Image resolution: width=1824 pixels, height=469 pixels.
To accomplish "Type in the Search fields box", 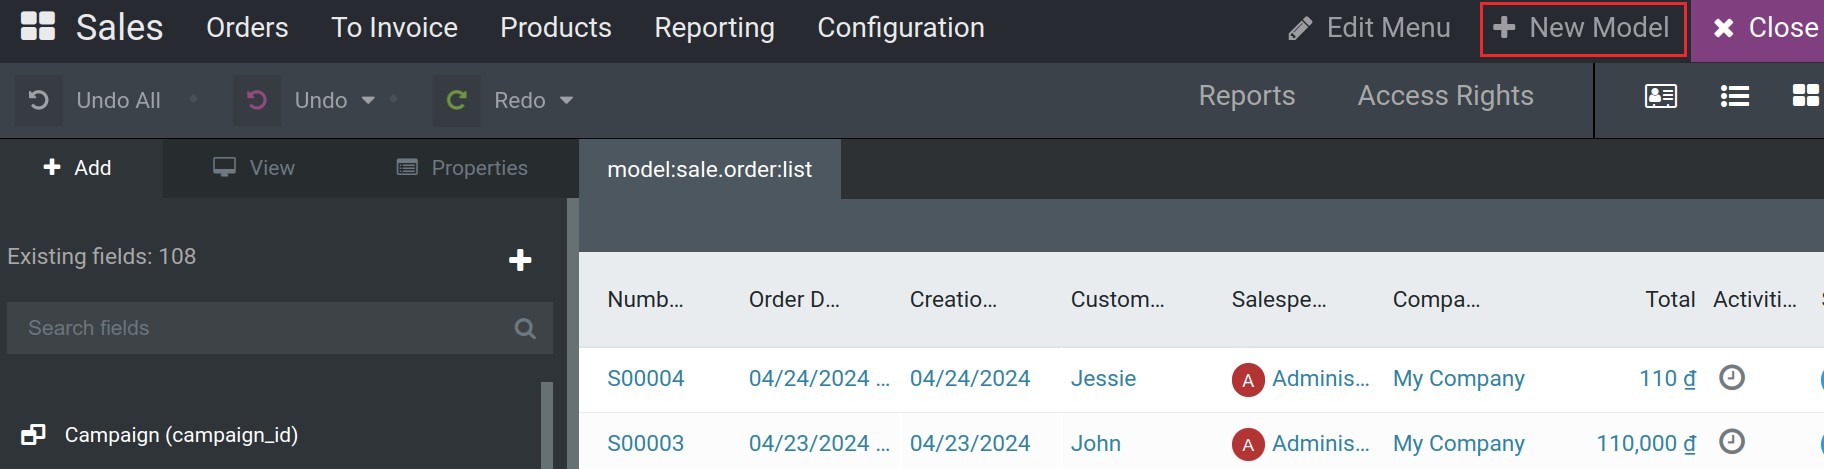I will pos(260,328).
